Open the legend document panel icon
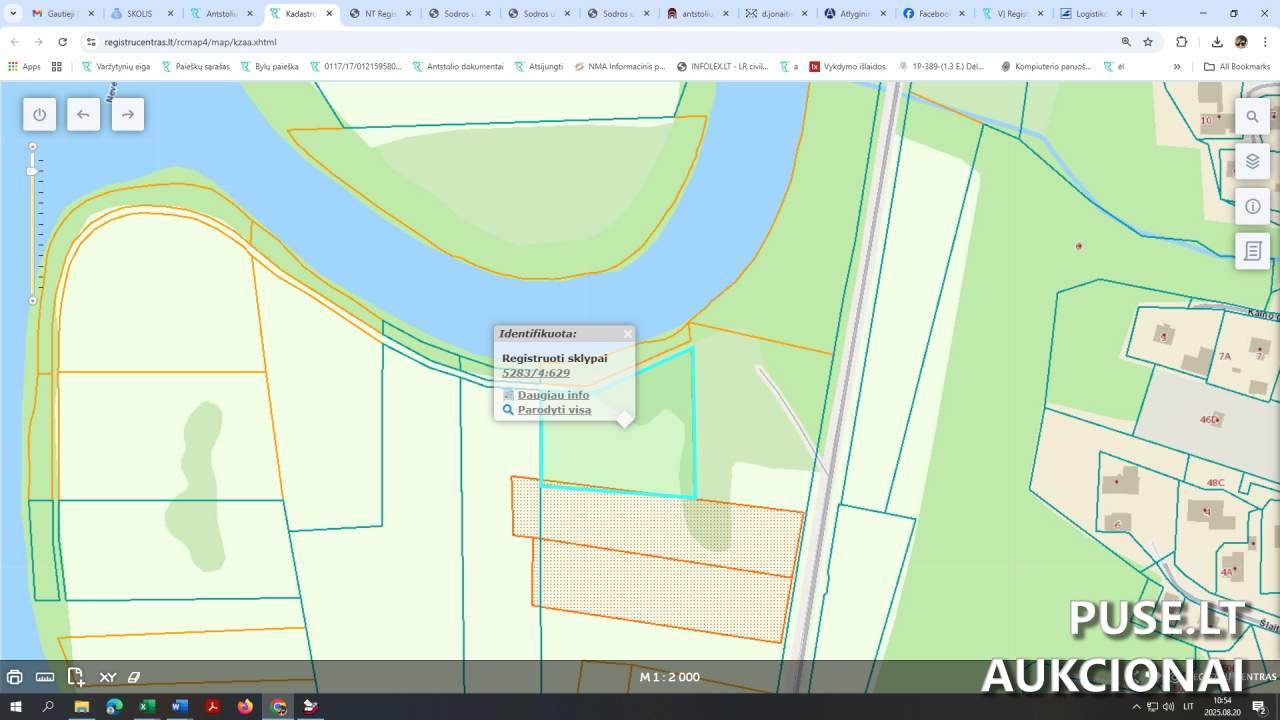Image resolution: width=1280 pixels, height=720 pixels. pos(1252,251)
